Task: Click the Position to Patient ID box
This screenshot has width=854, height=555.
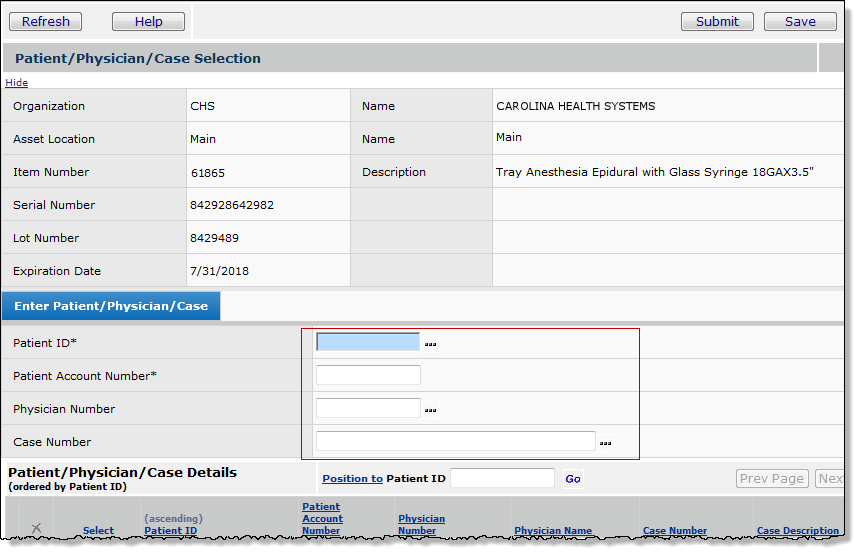Action: [502, 479]
